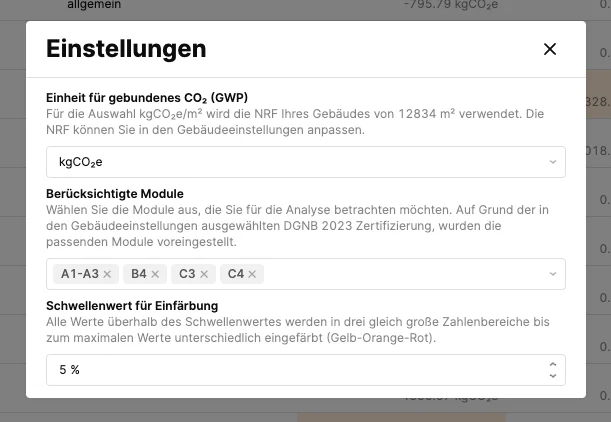Image resolution: width=611 pixels, height=422 pixels.
Task: Decrease the Schwellenwert with the down arrow
Action: pyautogui.click(x=553, y=376)
